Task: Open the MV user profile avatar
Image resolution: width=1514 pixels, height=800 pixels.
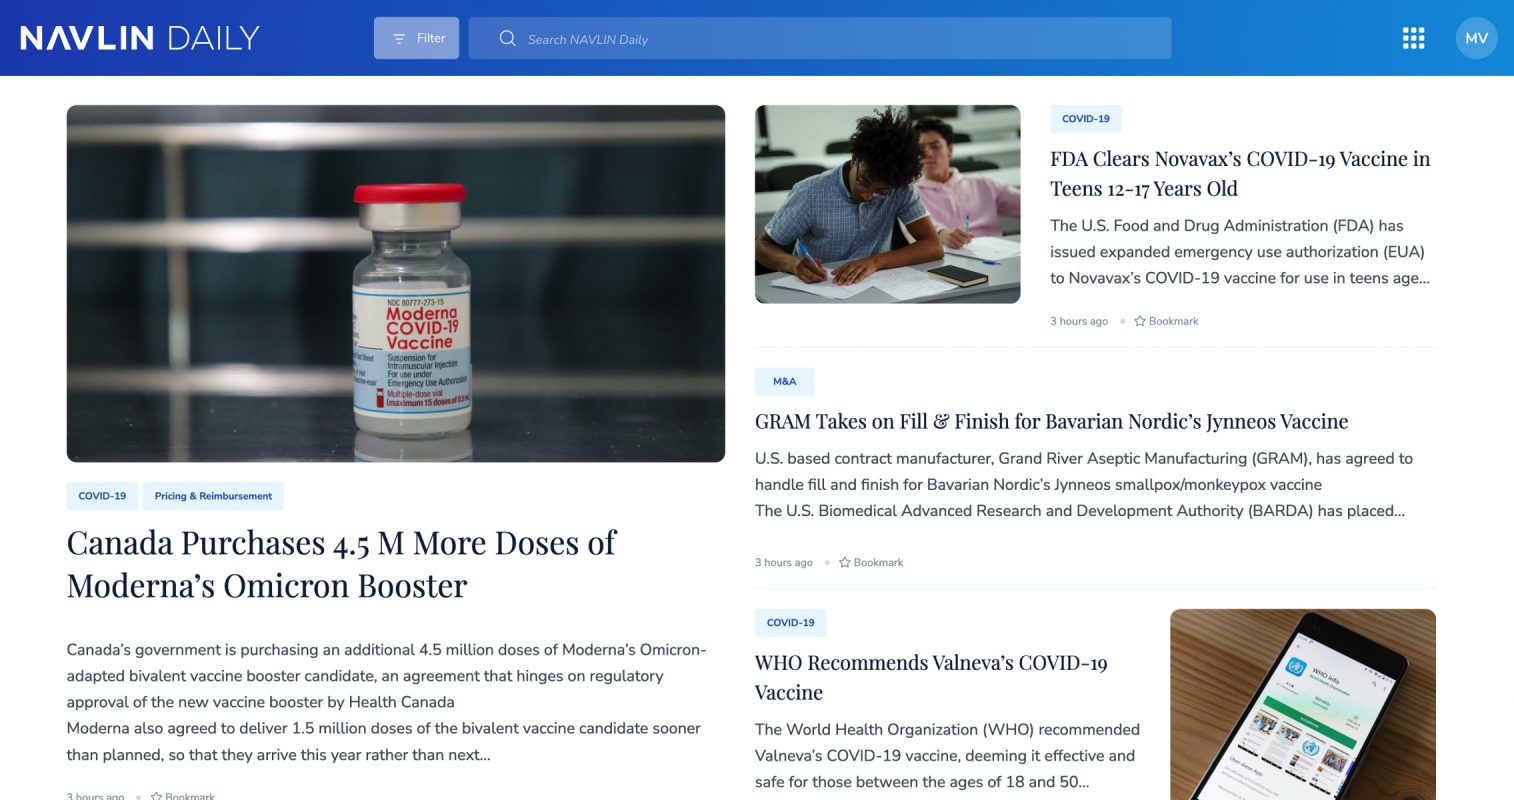Action: coord(1476,38)
